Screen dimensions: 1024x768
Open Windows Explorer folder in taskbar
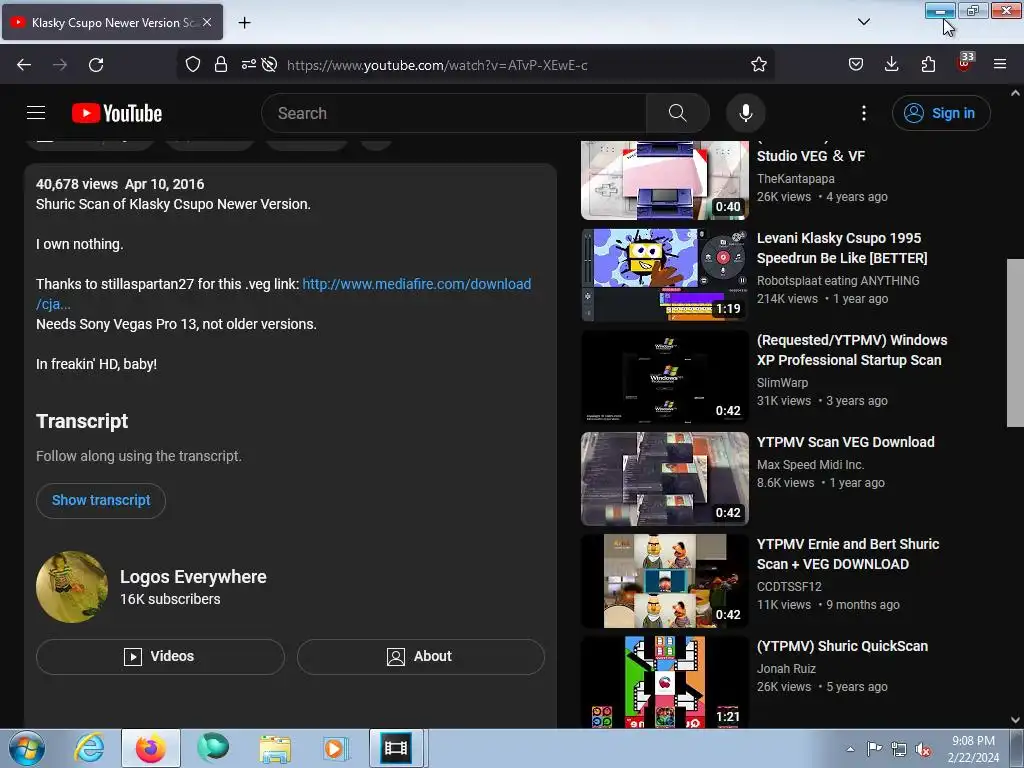pos(275,748)
